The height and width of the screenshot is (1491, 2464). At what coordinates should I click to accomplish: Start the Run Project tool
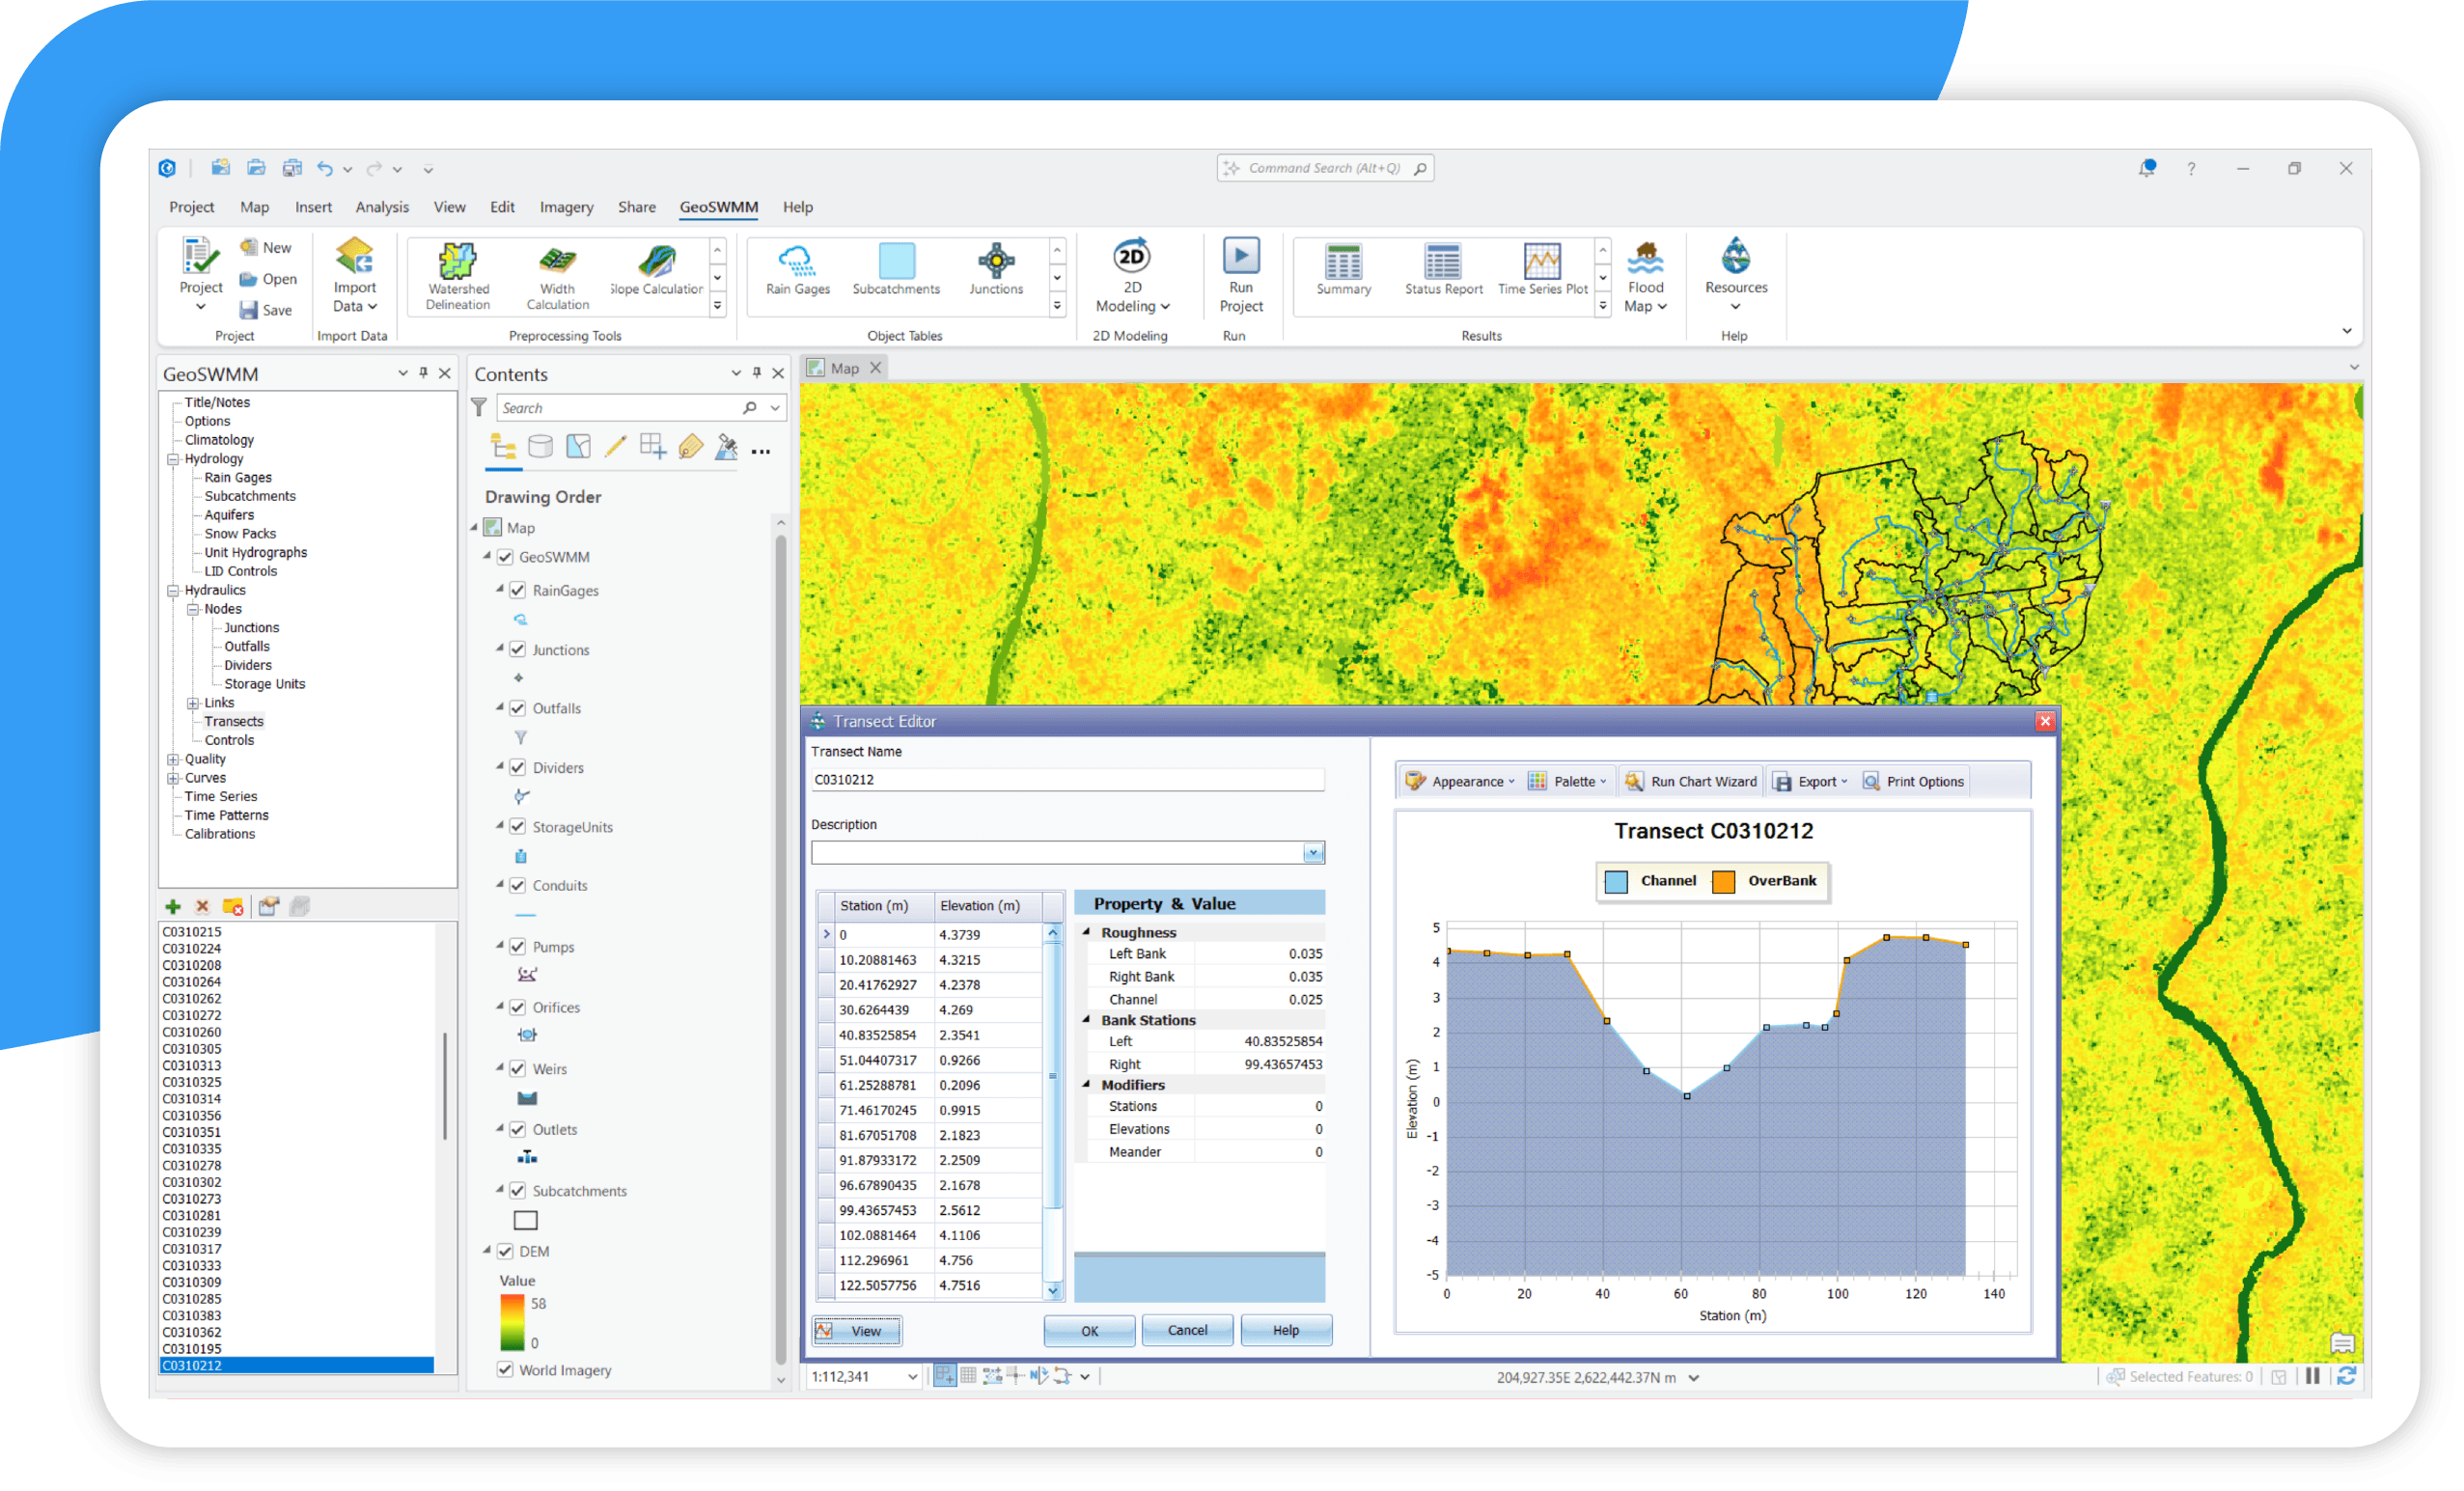(x=1240, y=272)
